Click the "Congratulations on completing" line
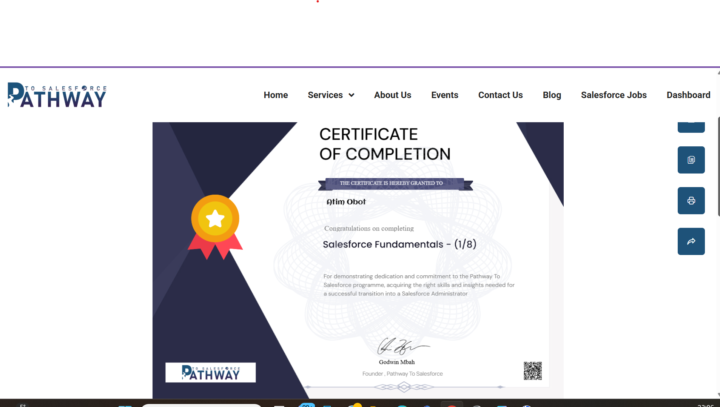The height and width of the screenshot is (407, 720). pos(369,228)
